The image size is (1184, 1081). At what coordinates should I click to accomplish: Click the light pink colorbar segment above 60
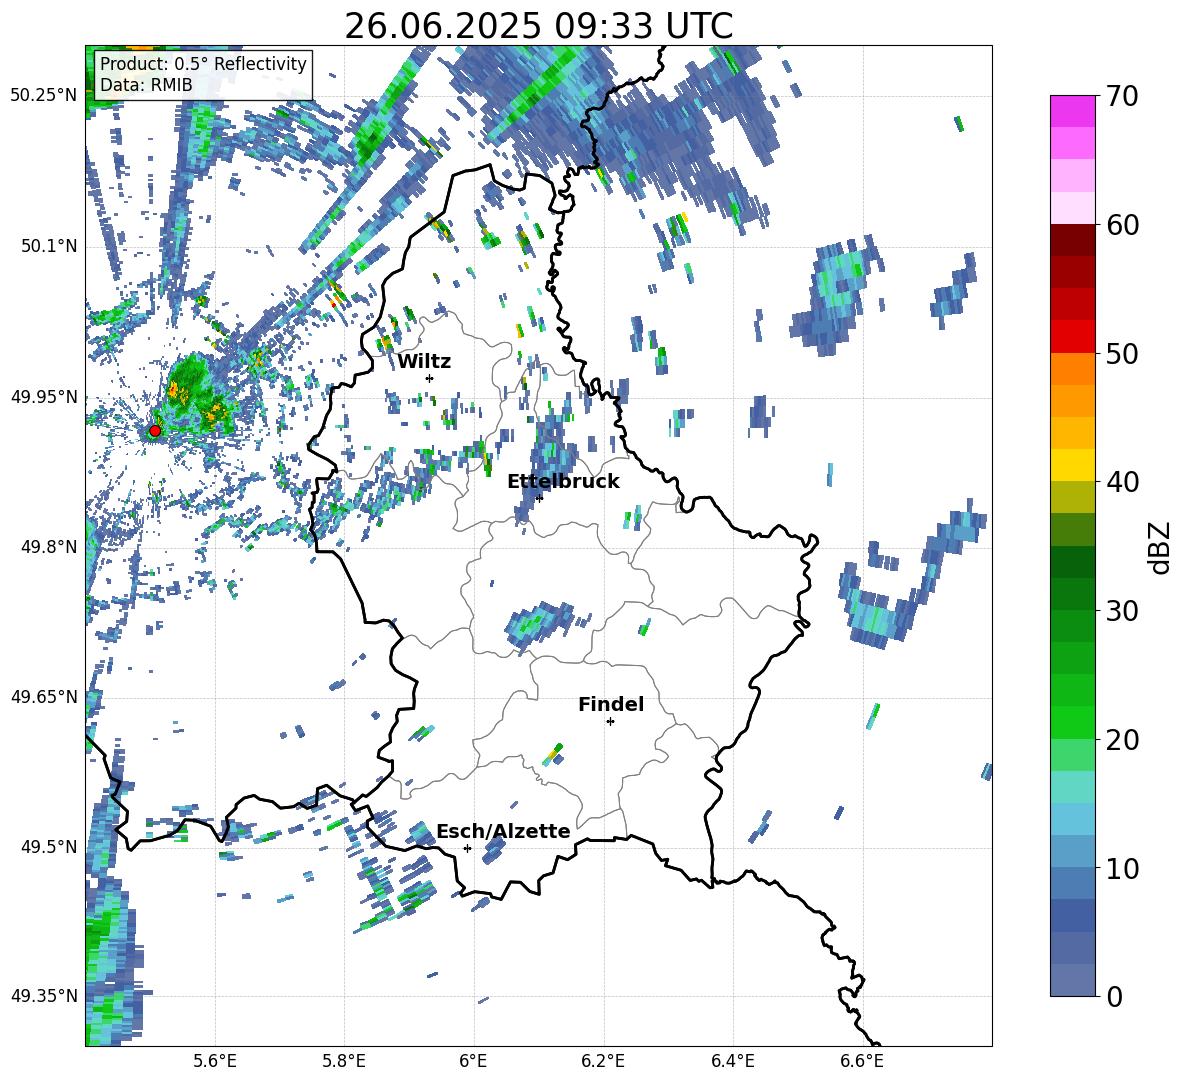click(1072, 208)
